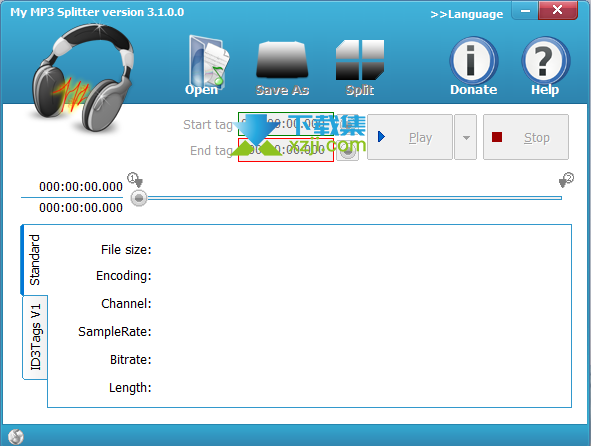The height and width of the screenshot is (446, 591).
Task: Click the playback position slider knob
Action: point(139,198)
